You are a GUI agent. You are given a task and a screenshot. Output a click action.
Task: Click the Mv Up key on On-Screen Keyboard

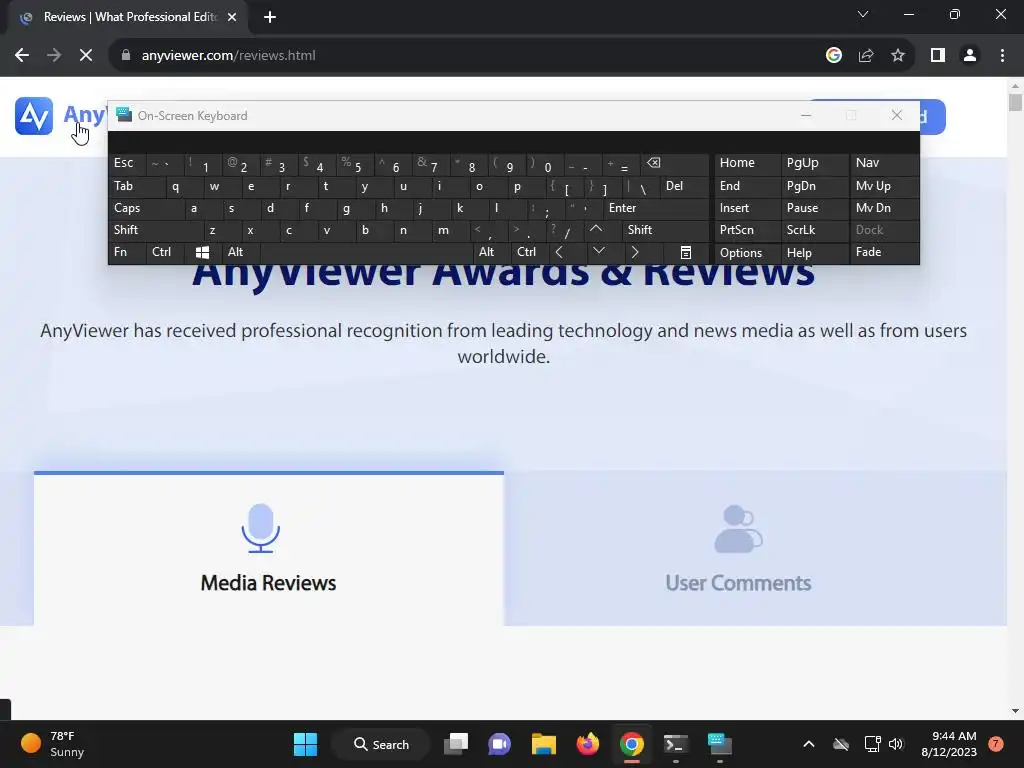pyautogui.click(x=884, y=187)
